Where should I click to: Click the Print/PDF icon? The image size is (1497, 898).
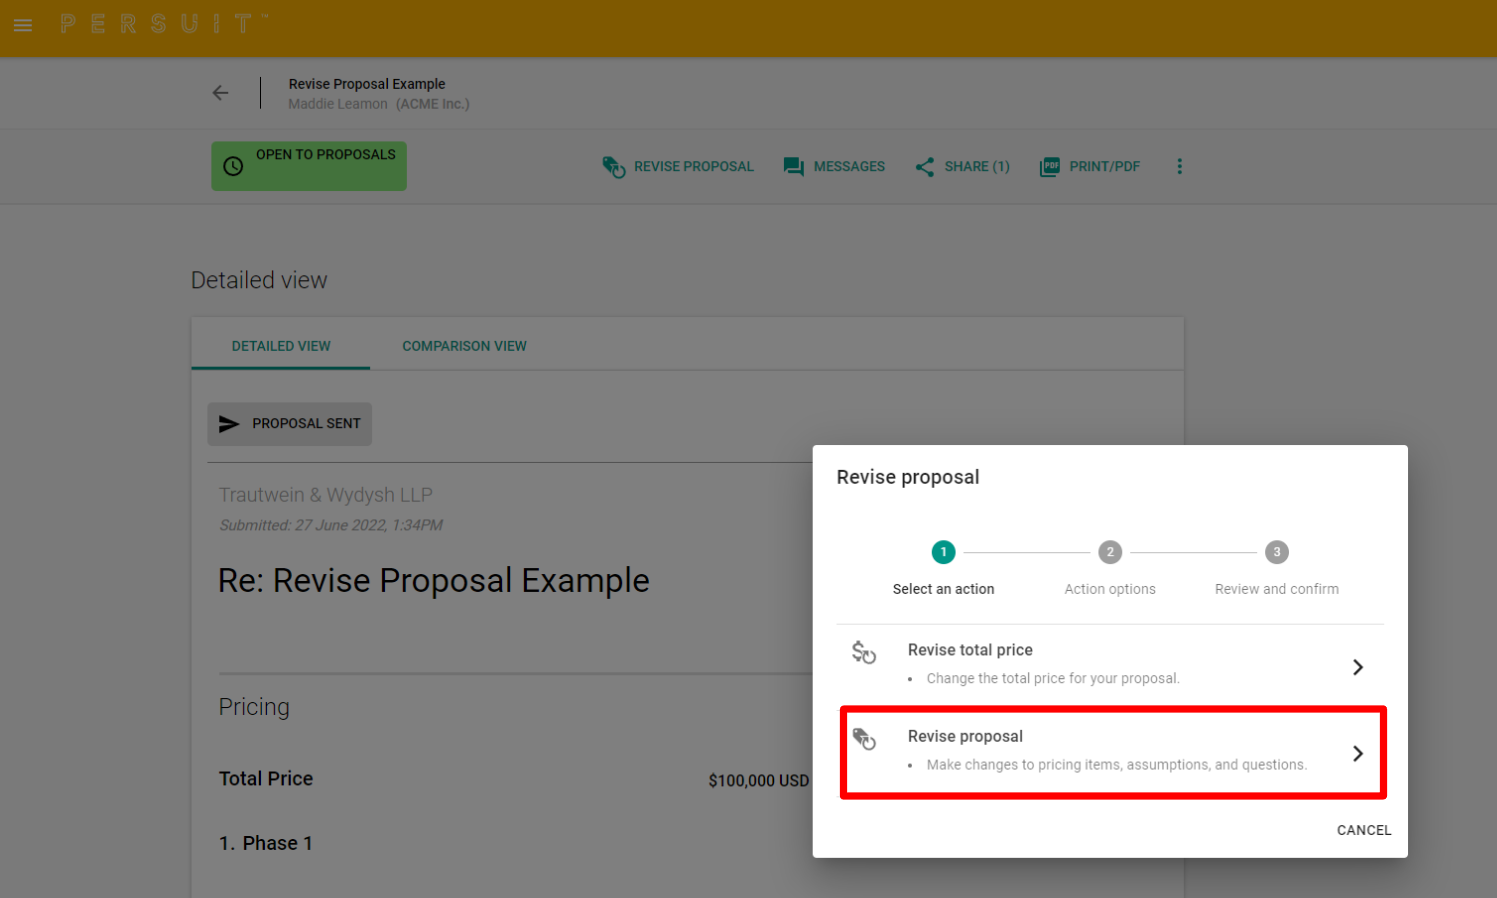point(1049,167)
